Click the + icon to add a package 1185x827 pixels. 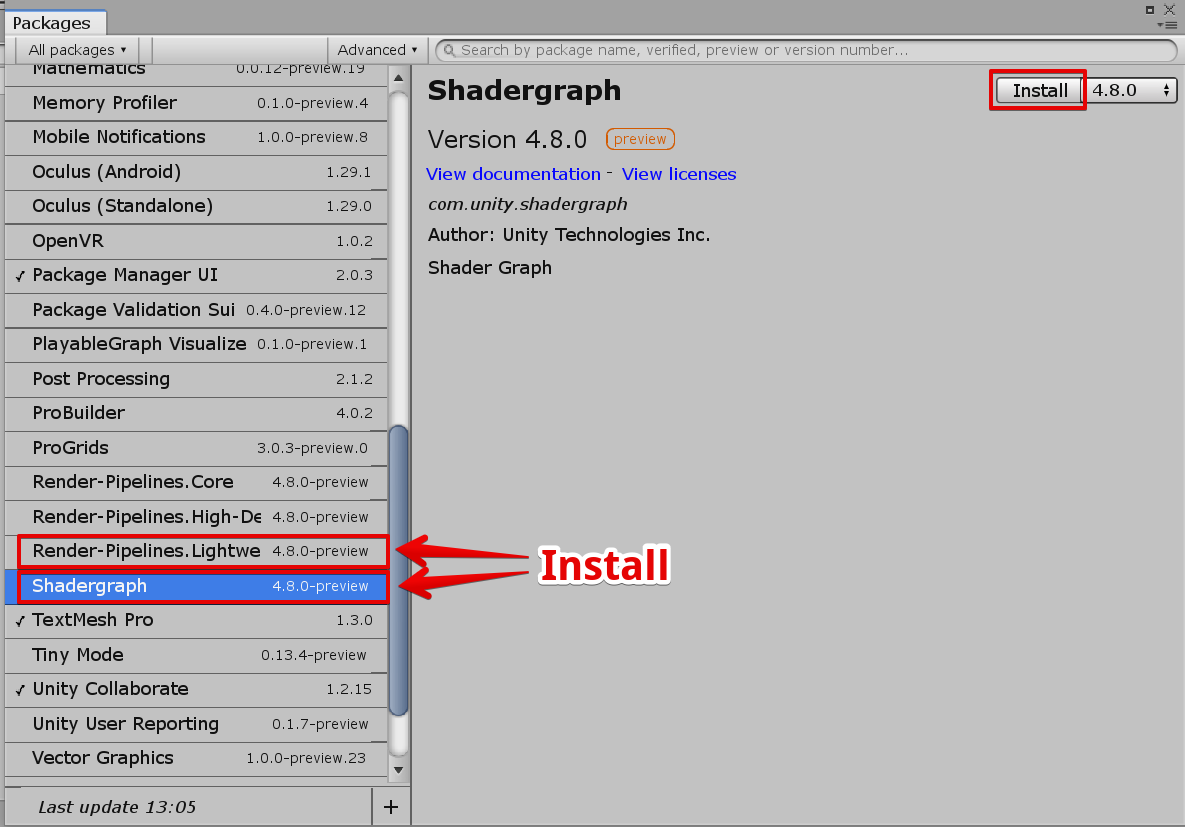[390, 806]
